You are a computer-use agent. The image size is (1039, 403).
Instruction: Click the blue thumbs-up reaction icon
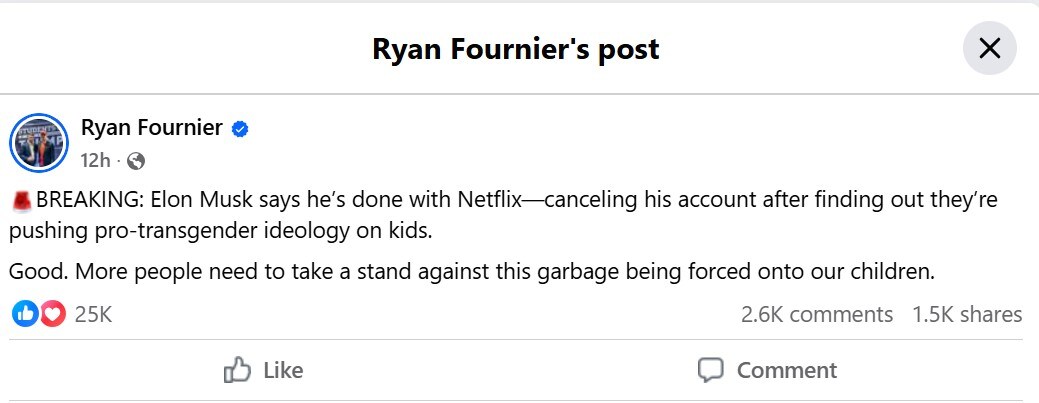(24, 314)
